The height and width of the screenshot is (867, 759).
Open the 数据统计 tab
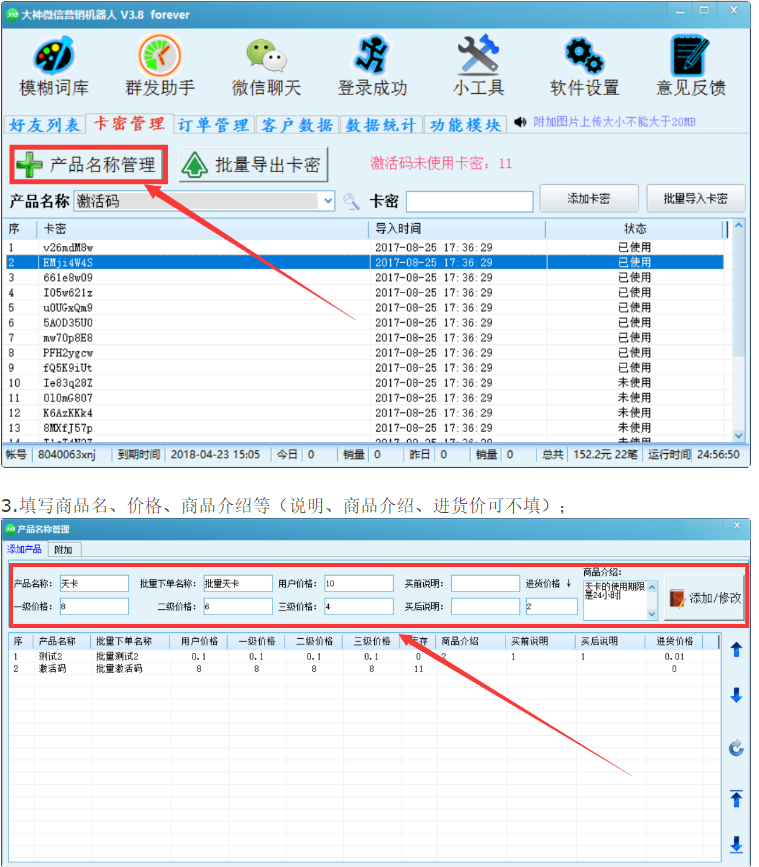(381, 125)
